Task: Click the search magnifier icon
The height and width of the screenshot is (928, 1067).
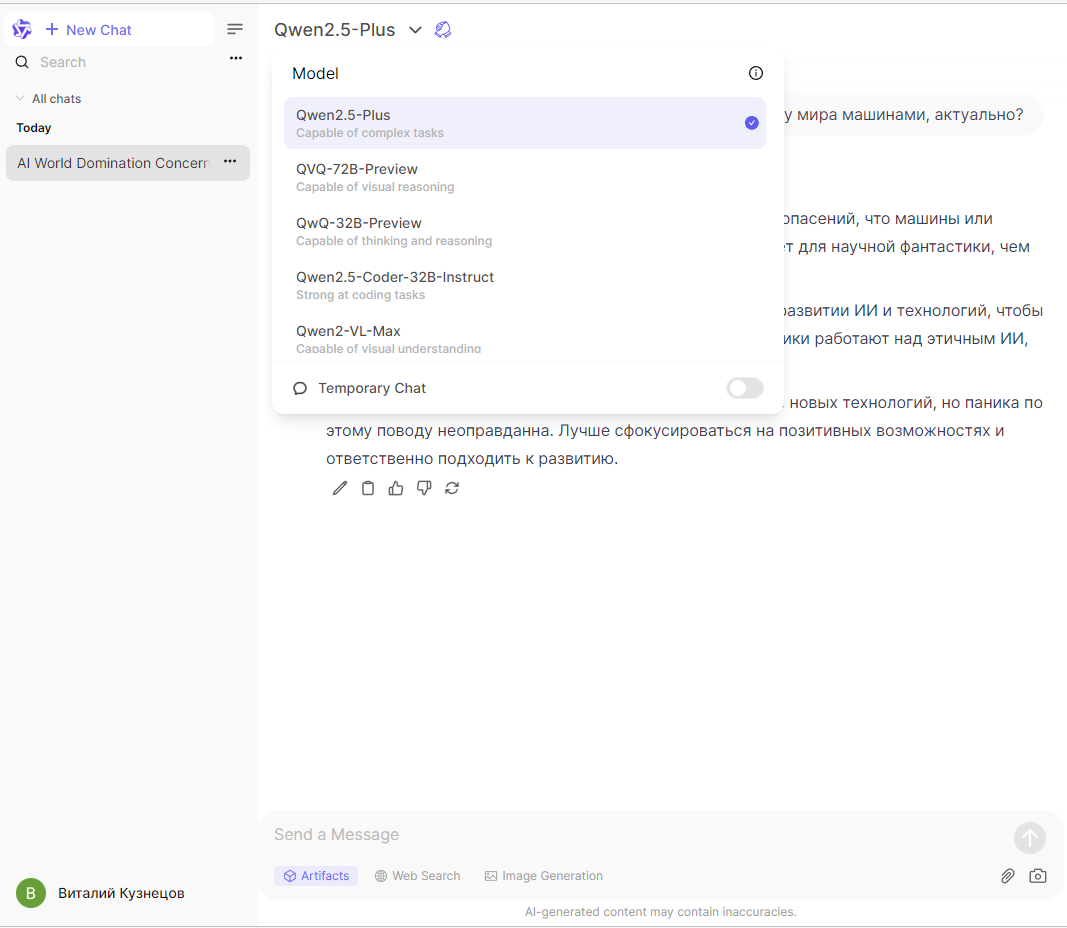Action: click(x=22, y=62)
